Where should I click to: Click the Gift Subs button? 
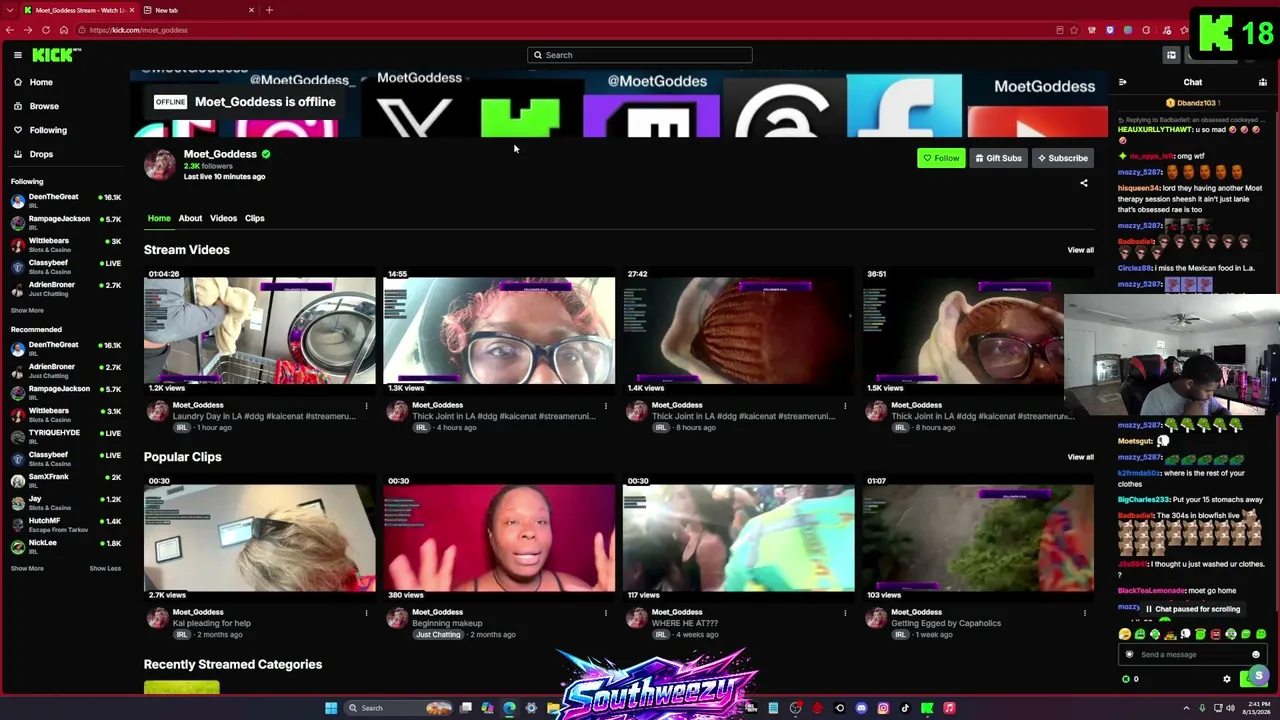pyautogui.click(x=998, y=158)
